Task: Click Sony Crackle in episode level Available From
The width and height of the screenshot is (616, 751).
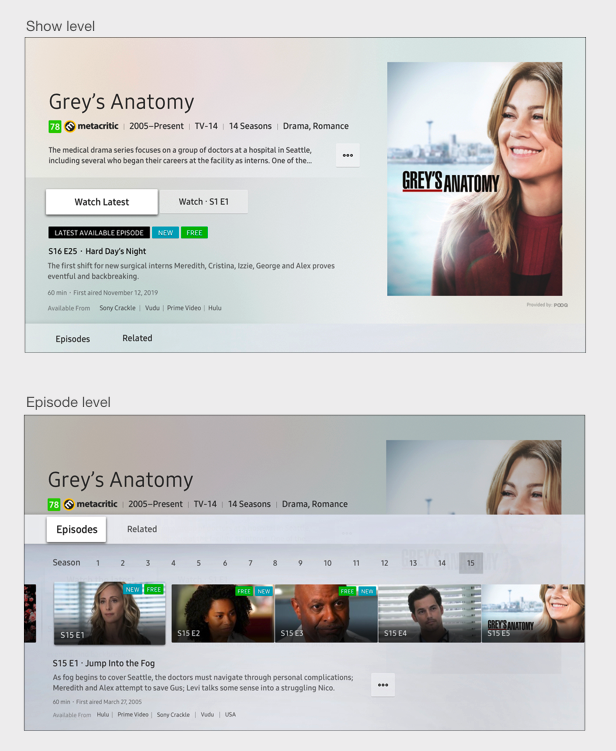Action: point(173,715)
